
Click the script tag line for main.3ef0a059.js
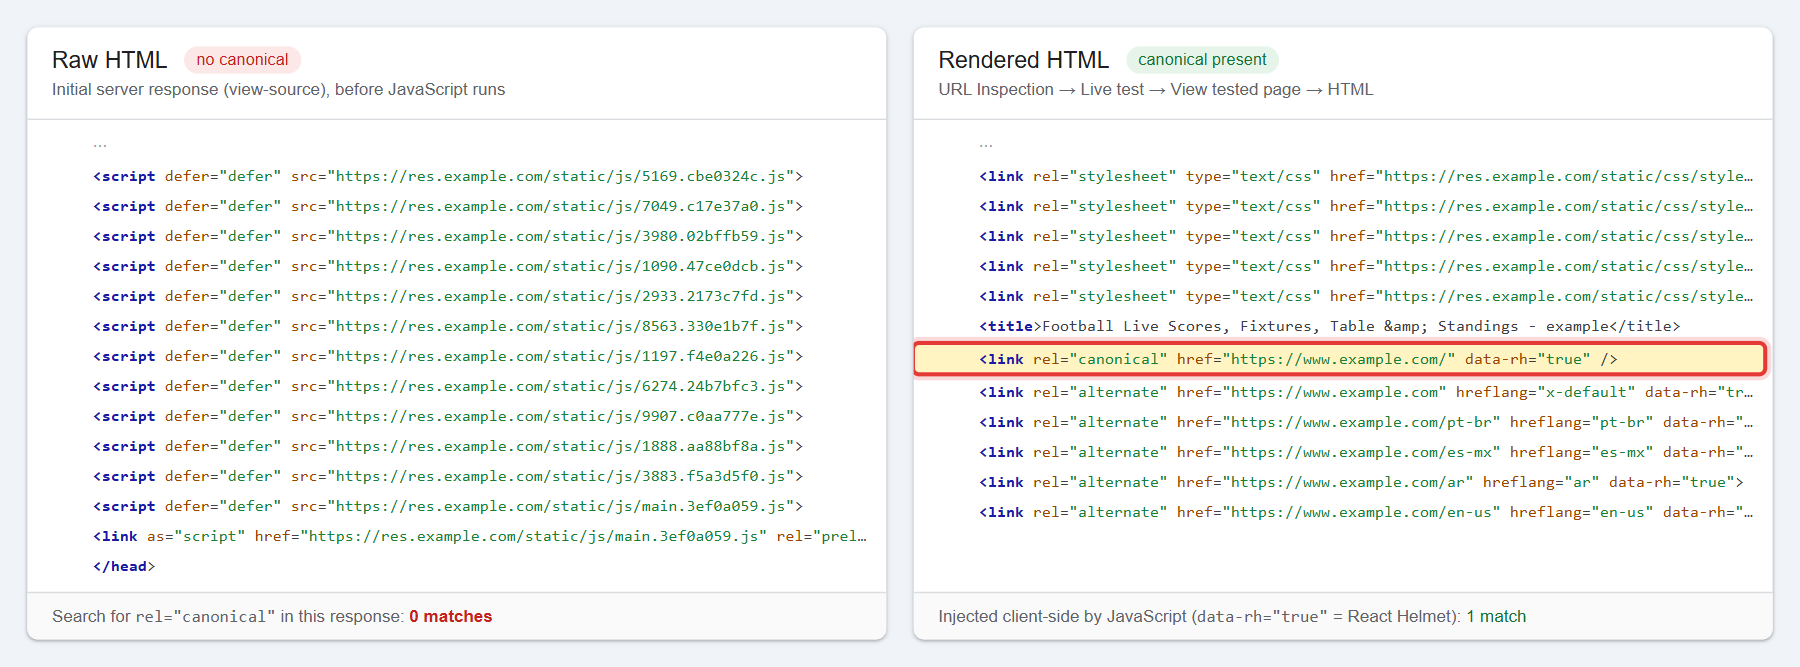448,506
